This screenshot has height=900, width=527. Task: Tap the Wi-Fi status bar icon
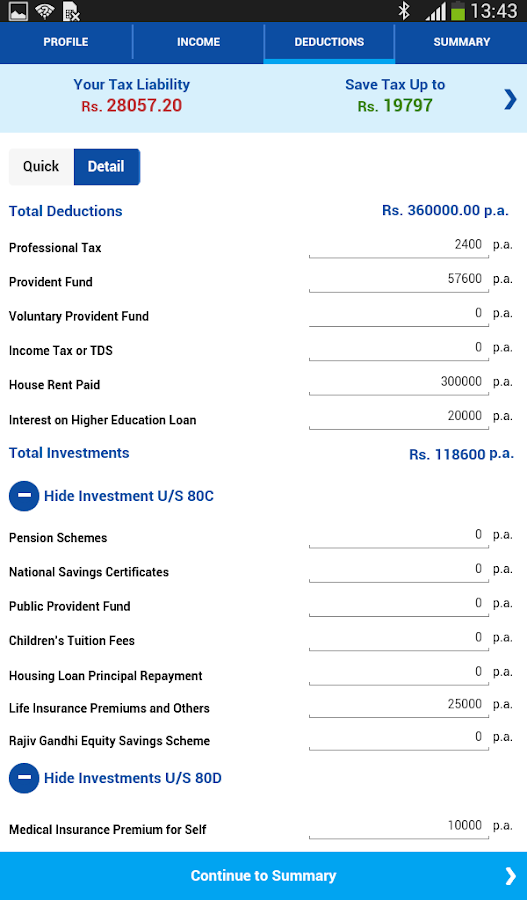(45, 11)
